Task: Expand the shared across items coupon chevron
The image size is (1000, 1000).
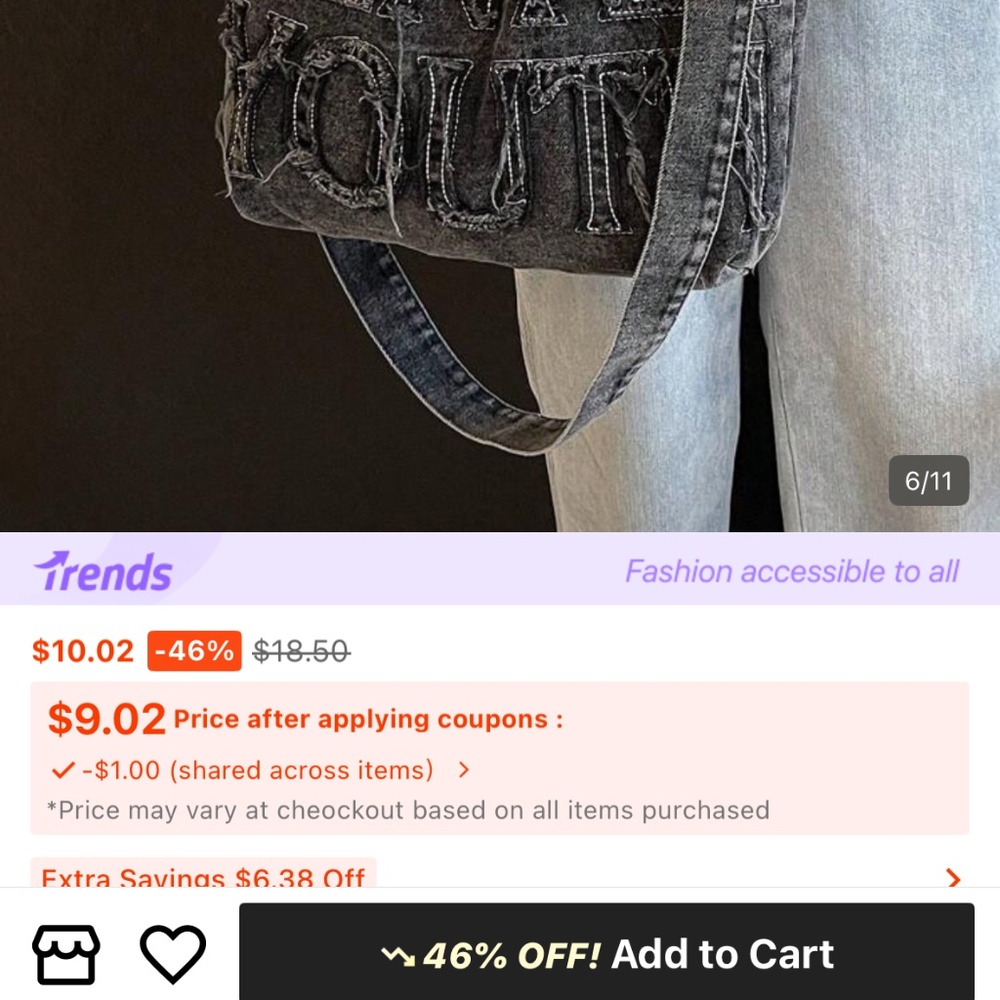Action: (464, 770)
